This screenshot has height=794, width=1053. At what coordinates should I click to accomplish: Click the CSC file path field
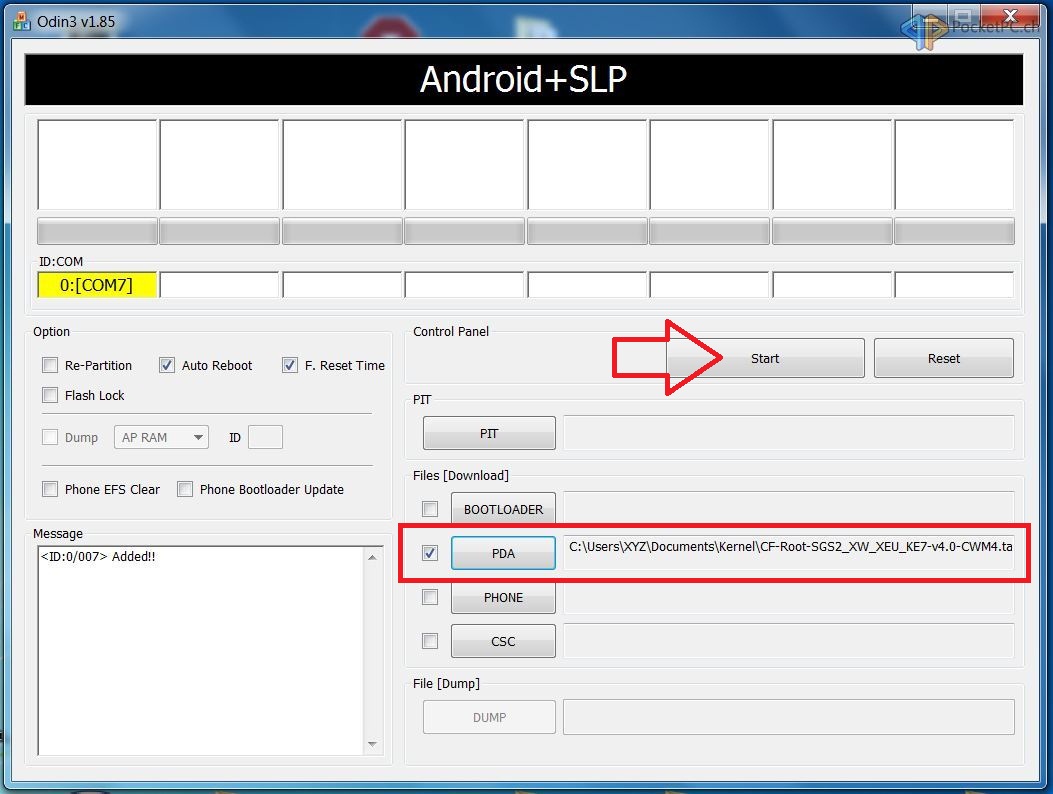(788, 641)
